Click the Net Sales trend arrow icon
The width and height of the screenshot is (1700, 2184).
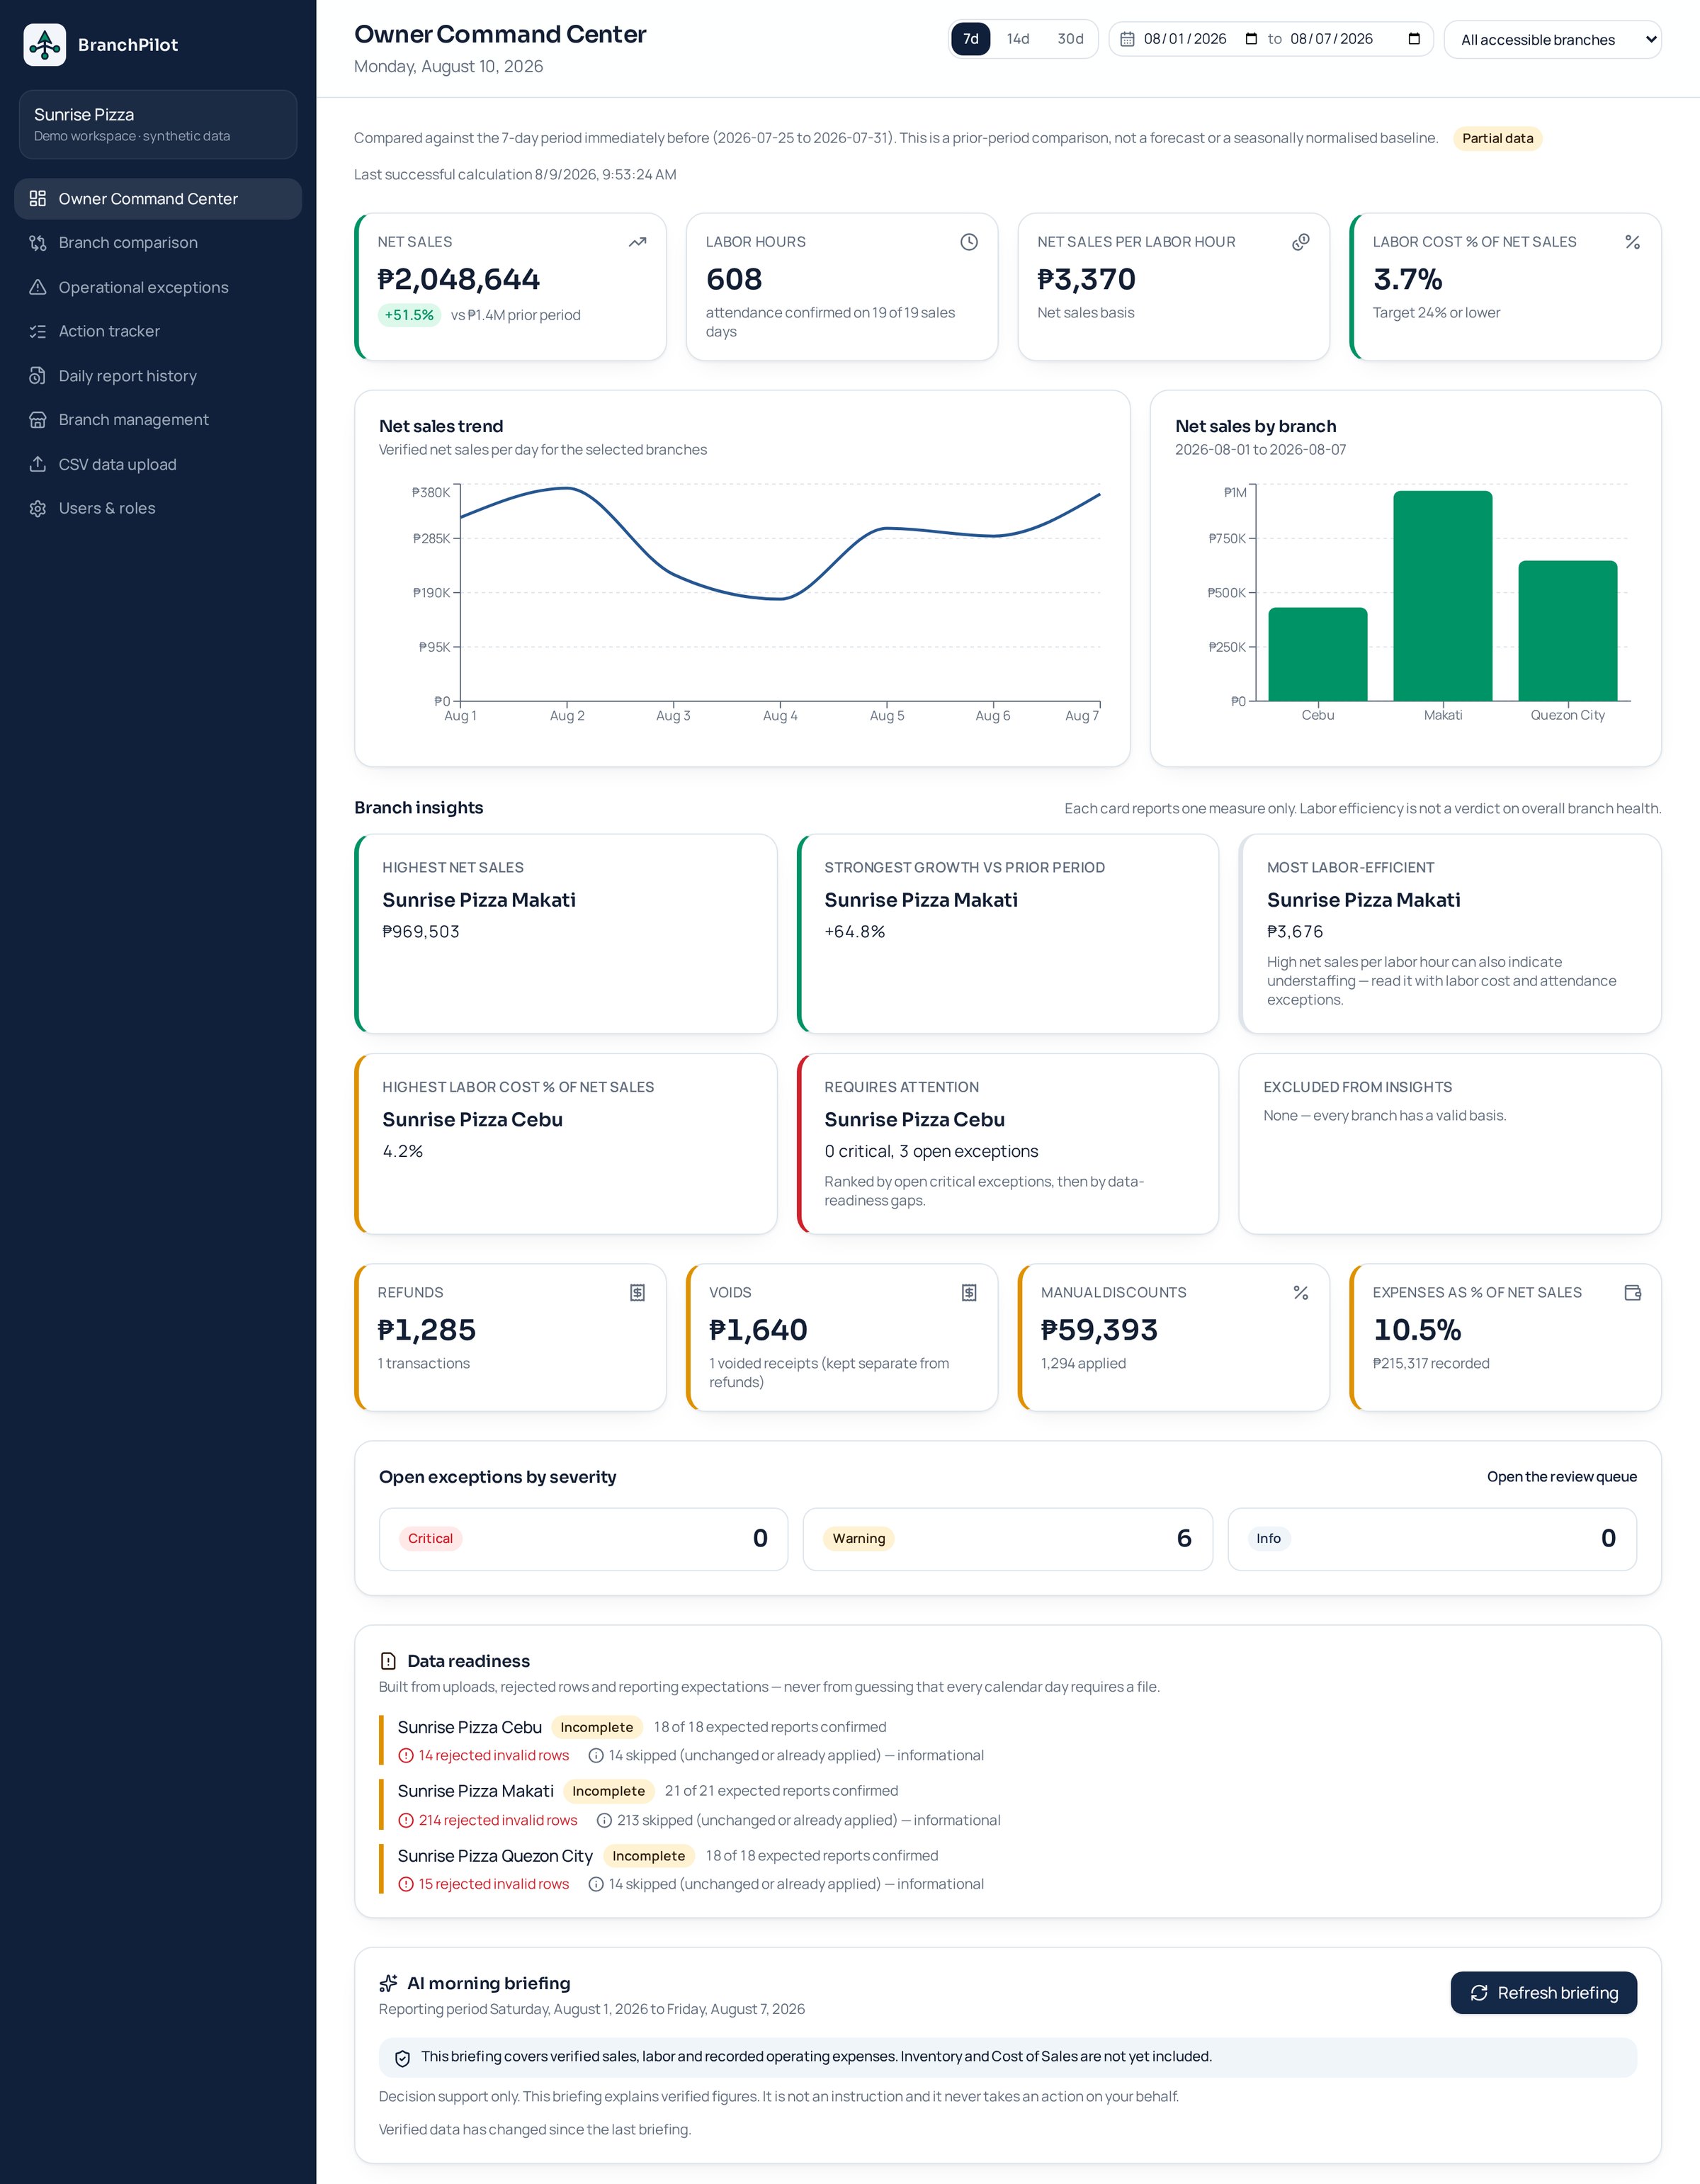pos(637,242)
